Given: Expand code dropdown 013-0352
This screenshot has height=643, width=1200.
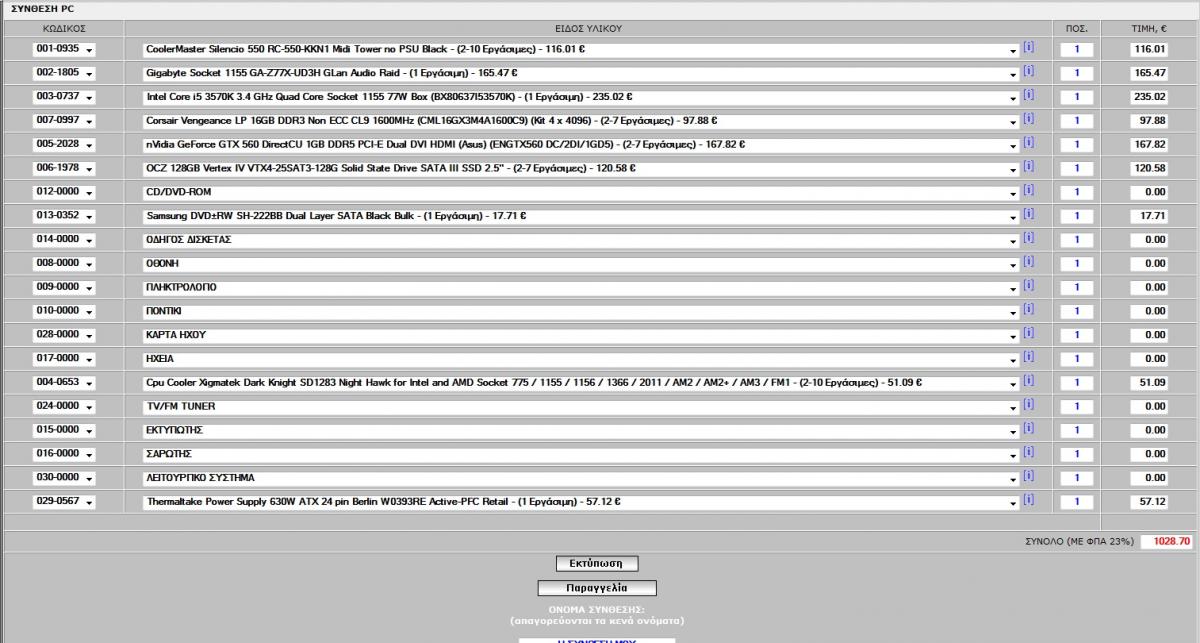Looking at the screenshot, I should [64, 216].
